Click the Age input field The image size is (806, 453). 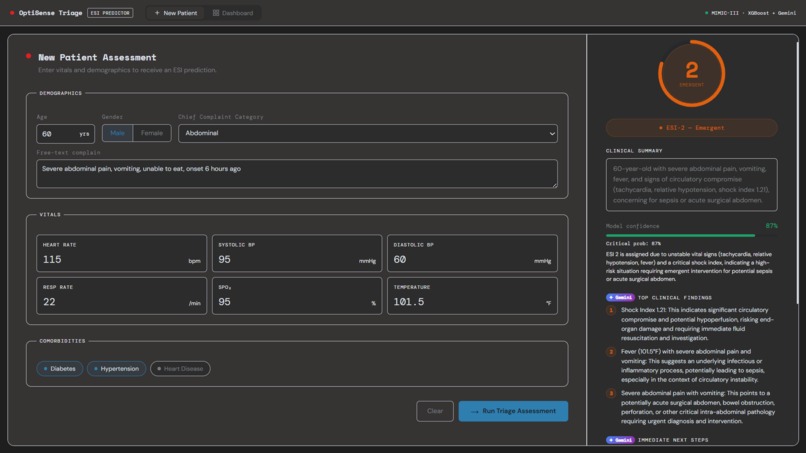pyautogui.click(x=65, y=134)
